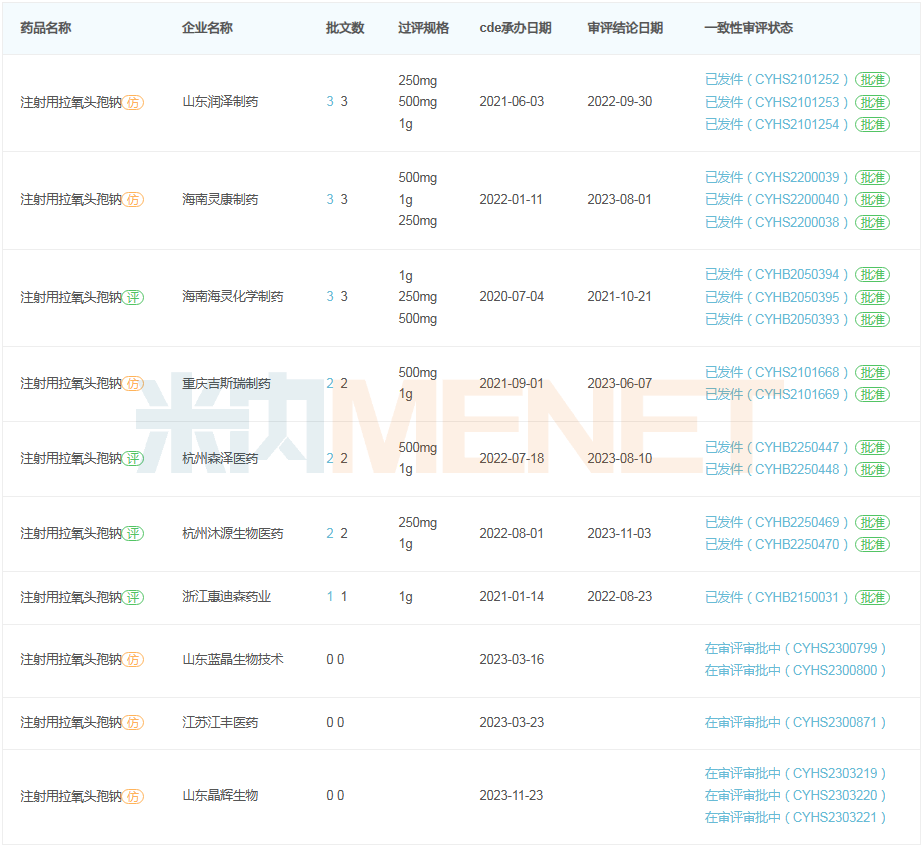Image resolution: width=923 pixels, height=847 pixels.
Task: Select the 批准 tag next to CYHB2150031
Action: point(872,597)
